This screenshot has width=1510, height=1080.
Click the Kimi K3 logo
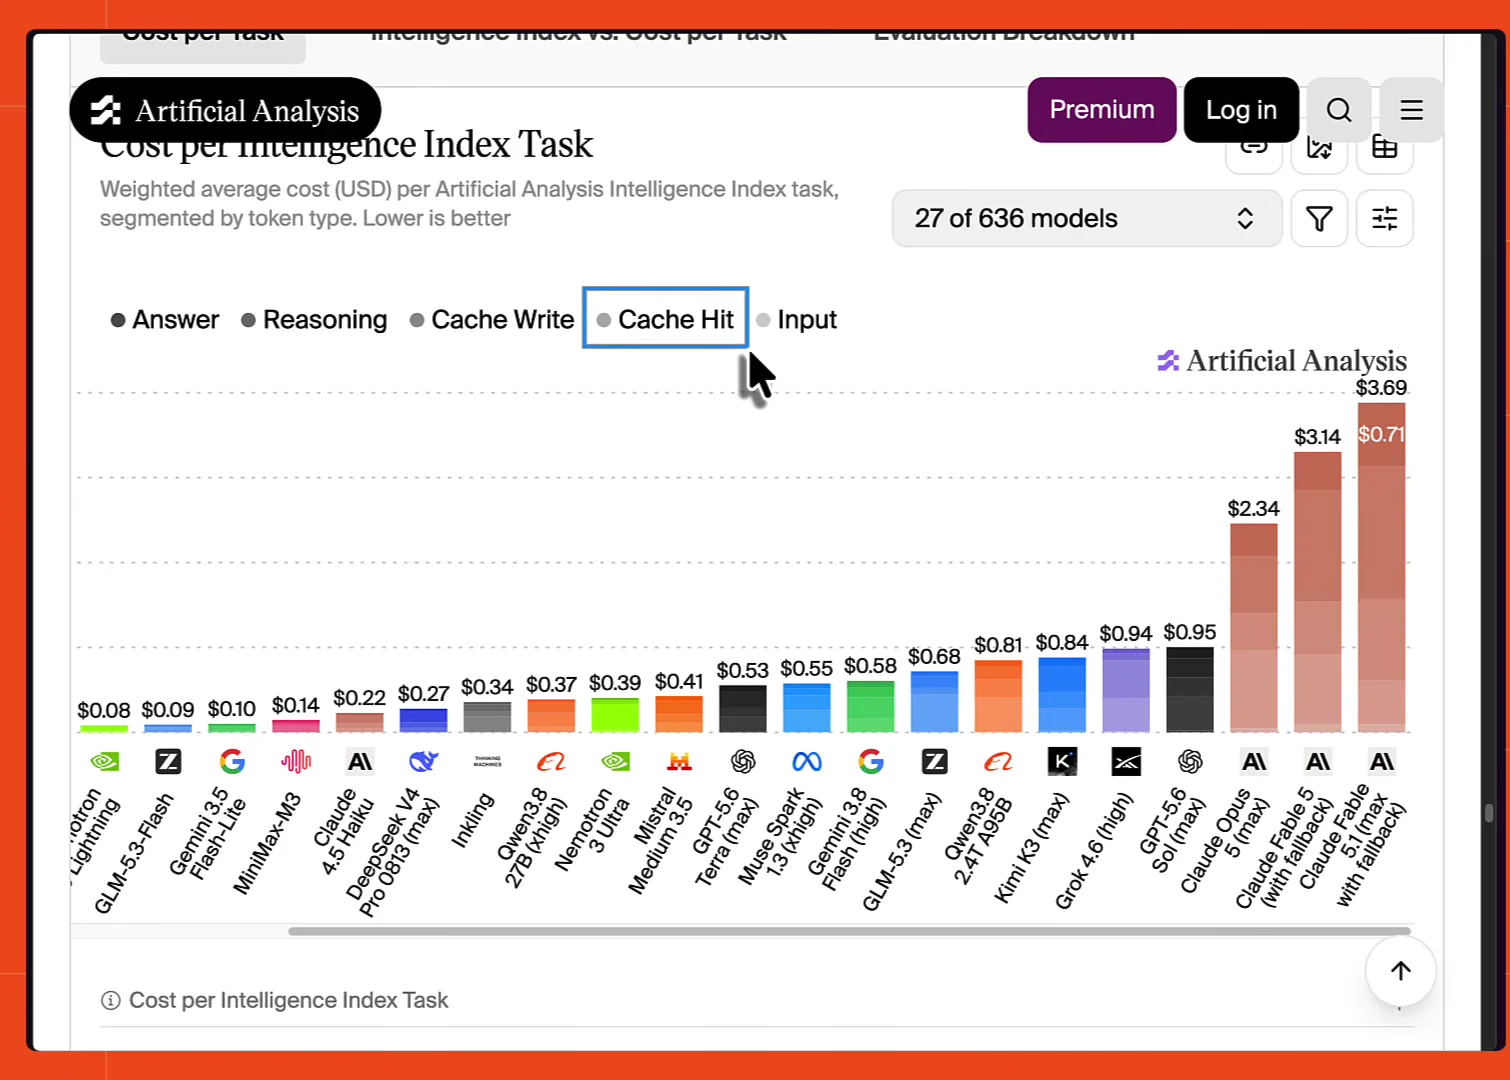pos(1062,762)
